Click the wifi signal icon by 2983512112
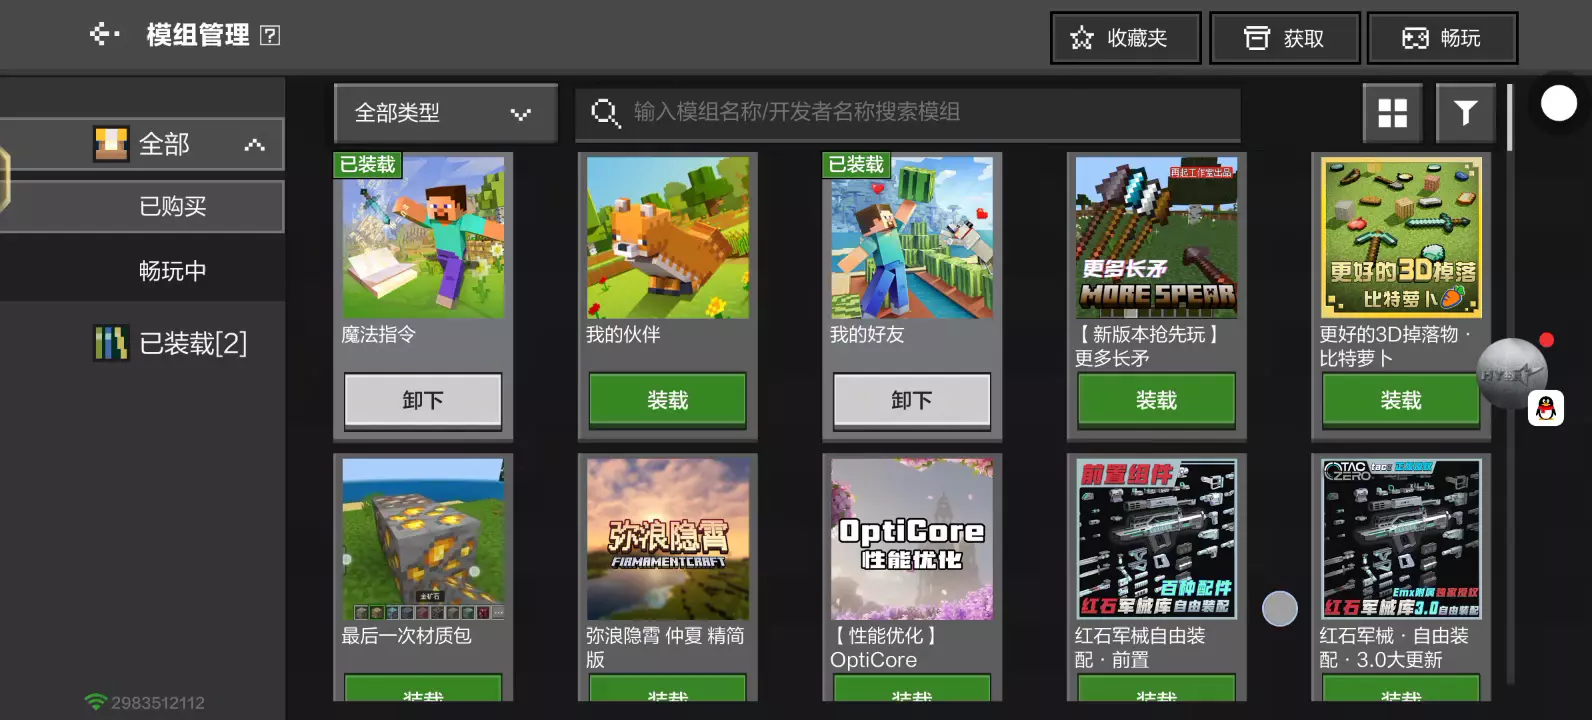 [x=95, y=702]
